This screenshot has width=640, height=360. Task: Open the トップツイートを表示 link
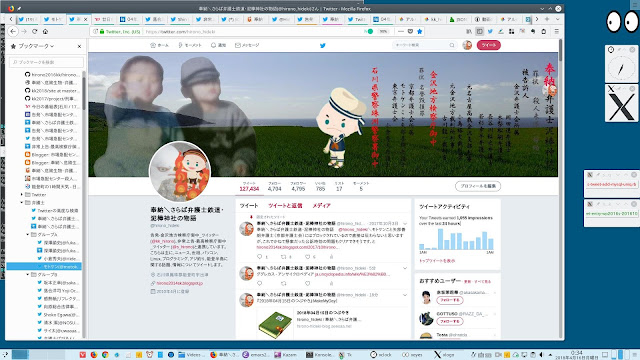[x=437, y=260]
